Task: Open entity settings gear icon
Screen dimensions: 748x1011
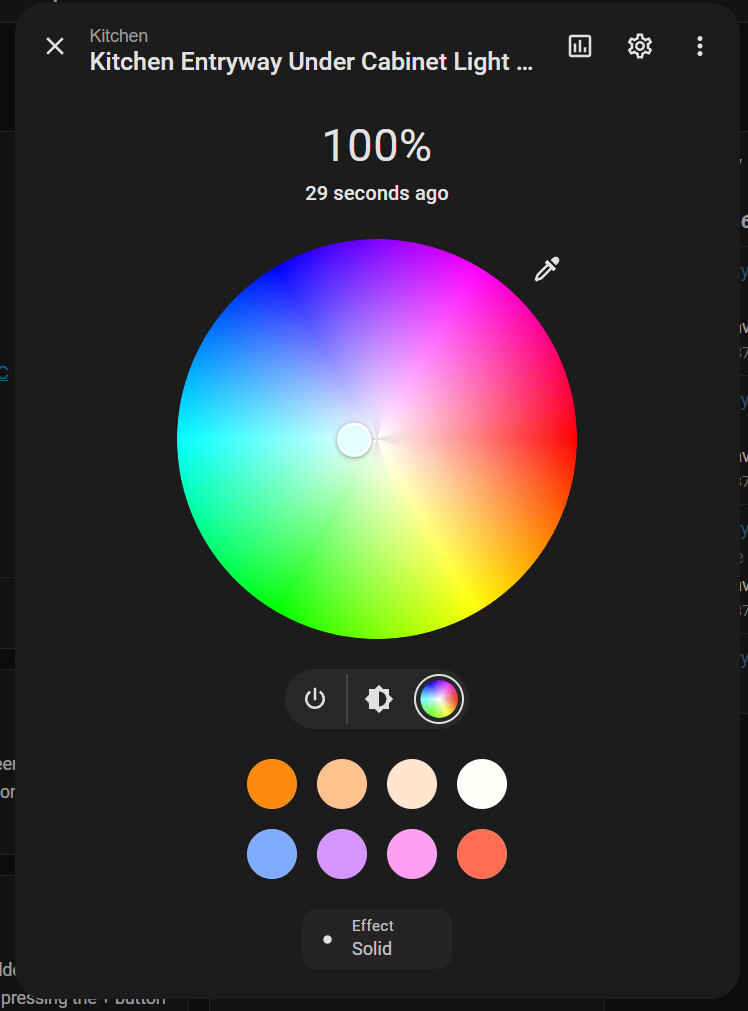Action: 640,46
